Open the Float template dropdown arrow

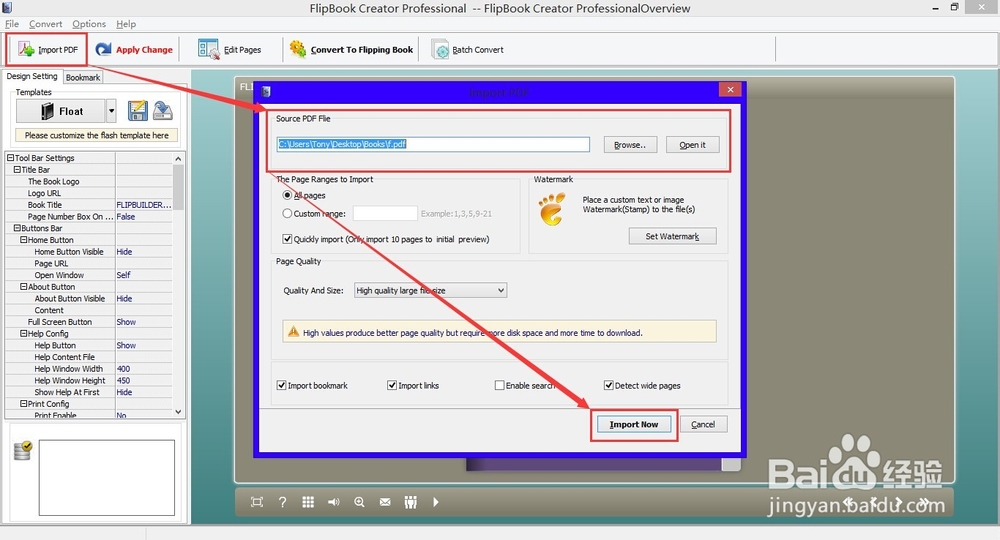coord(111,111)
